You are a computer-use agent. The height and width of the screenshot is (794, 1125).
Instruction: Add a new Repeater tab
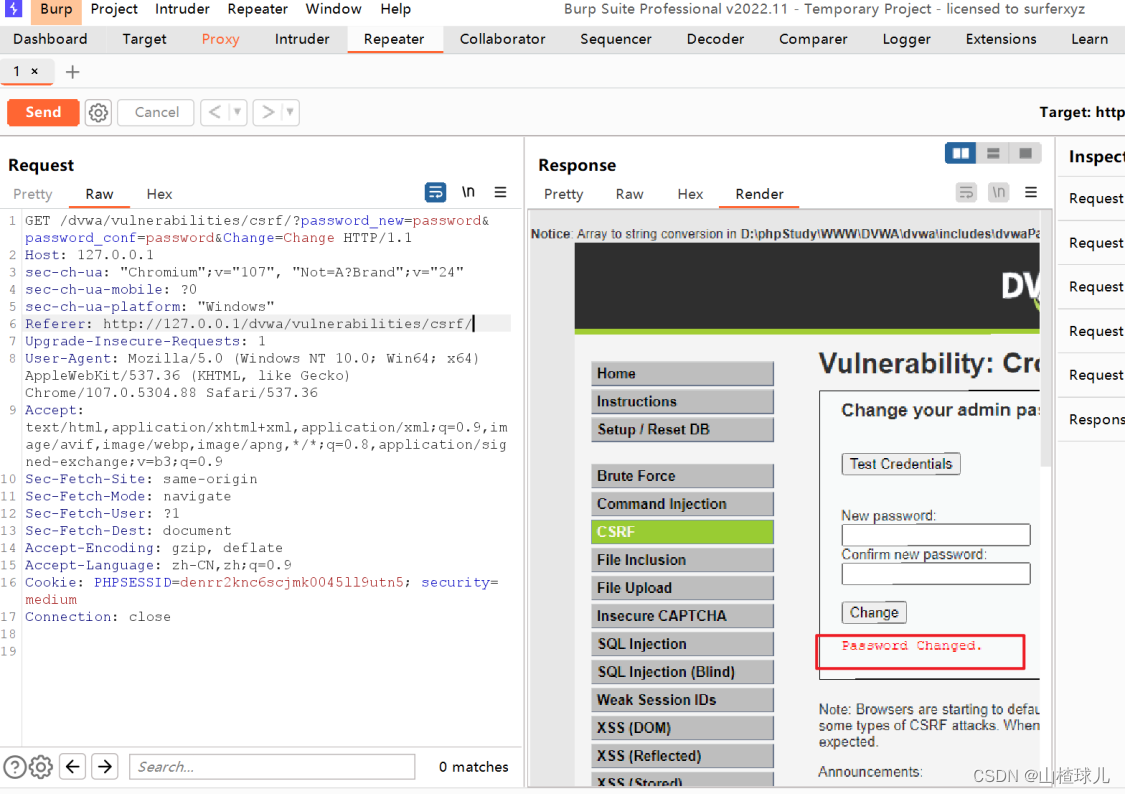click(72, 72)
